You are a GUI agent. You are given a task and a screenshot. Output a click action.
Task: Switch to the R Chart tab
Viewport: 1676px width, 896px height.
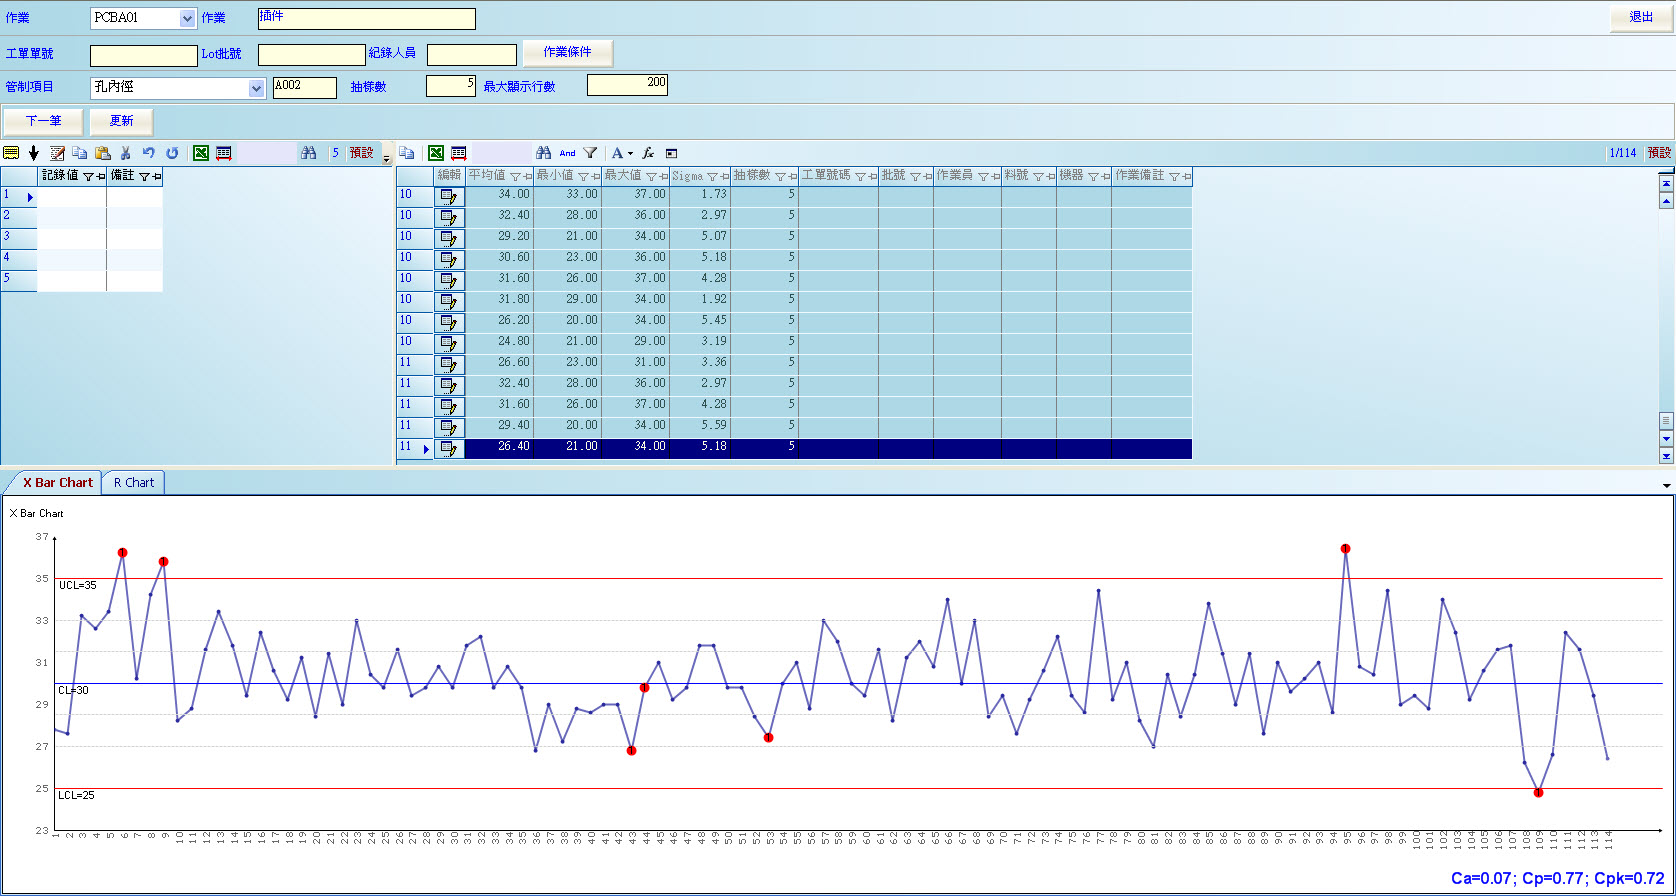[134, 482]
